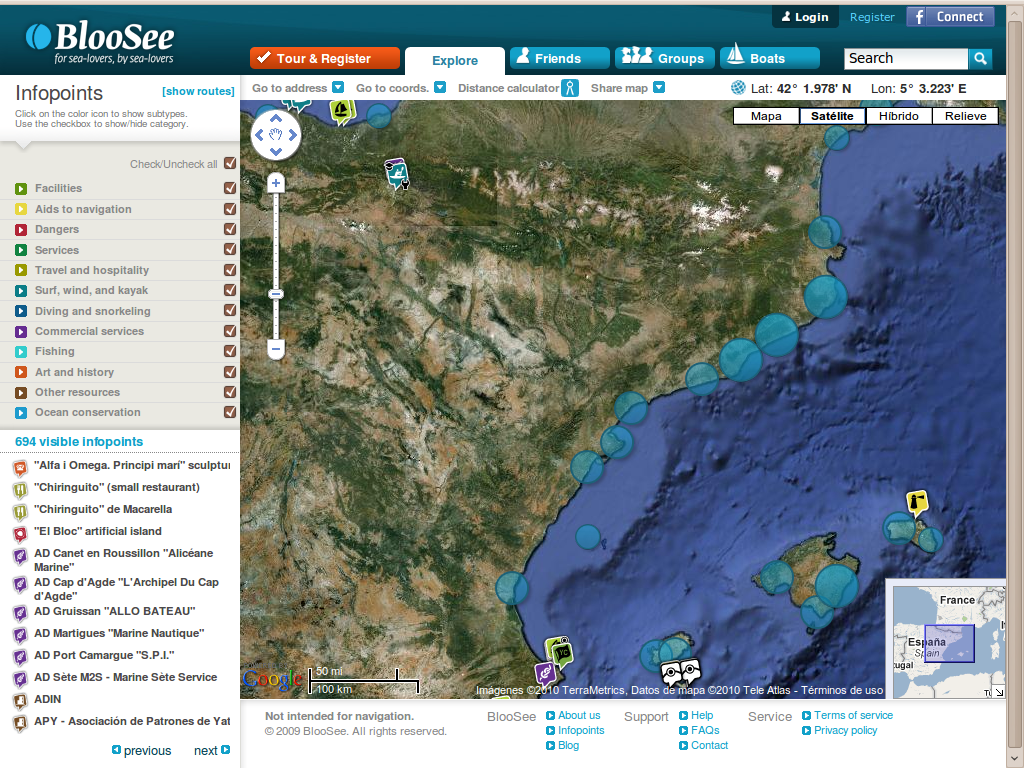This screenshot has height=768, width=1024.
Task: Click the map zoom slider handle
Action: point(276,294)
